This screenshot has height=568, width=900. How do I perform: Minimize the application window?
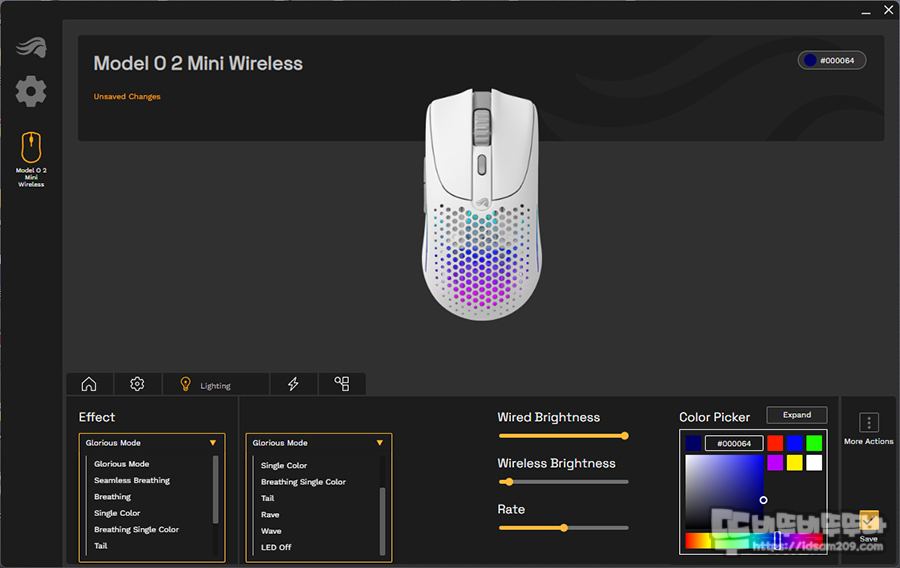[866, 11]
